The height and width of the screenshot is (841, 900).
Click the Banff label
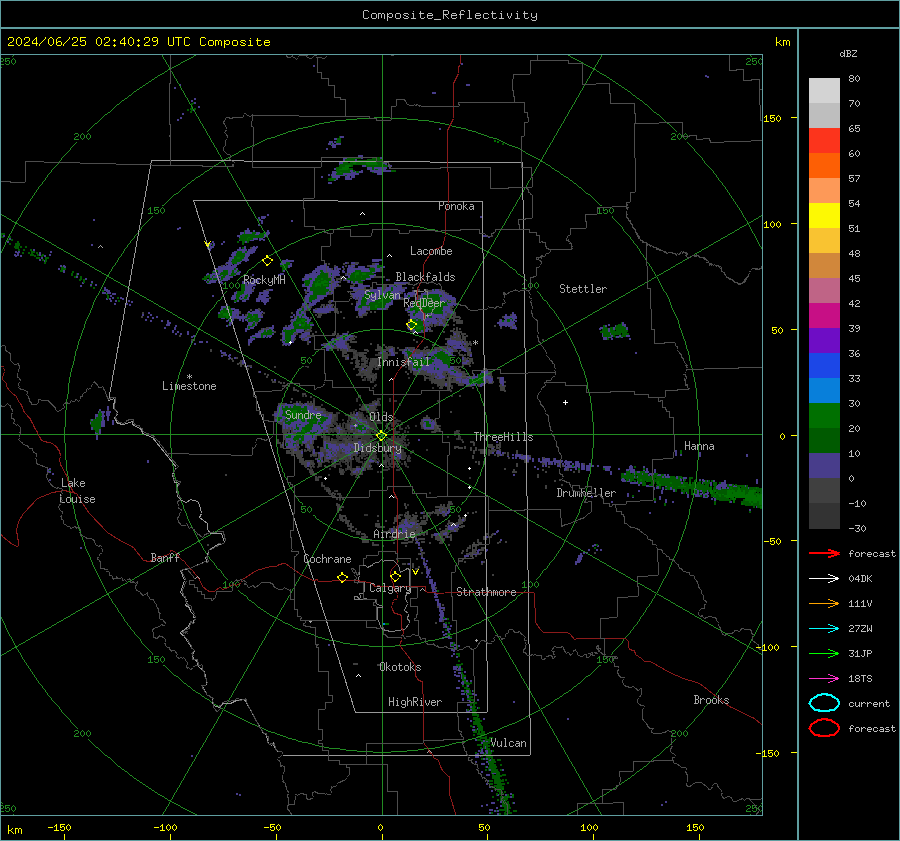coord(165,557)
